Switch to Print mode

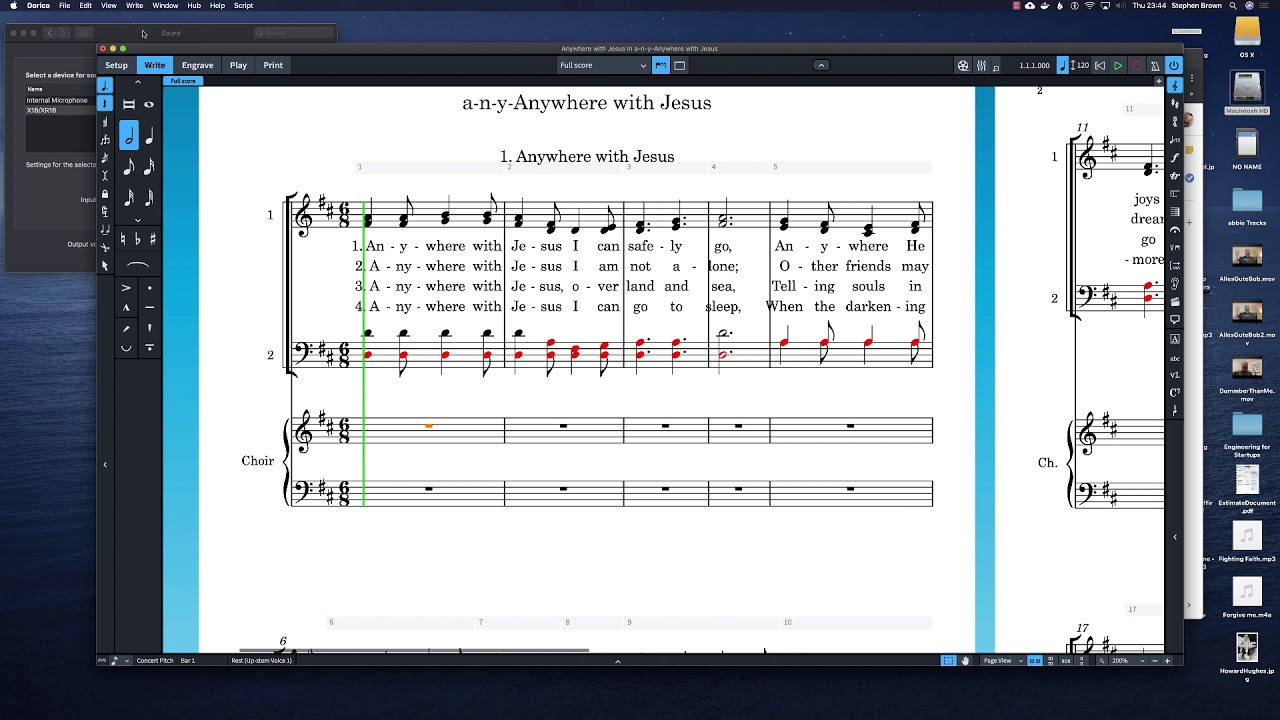click(273, 65)
